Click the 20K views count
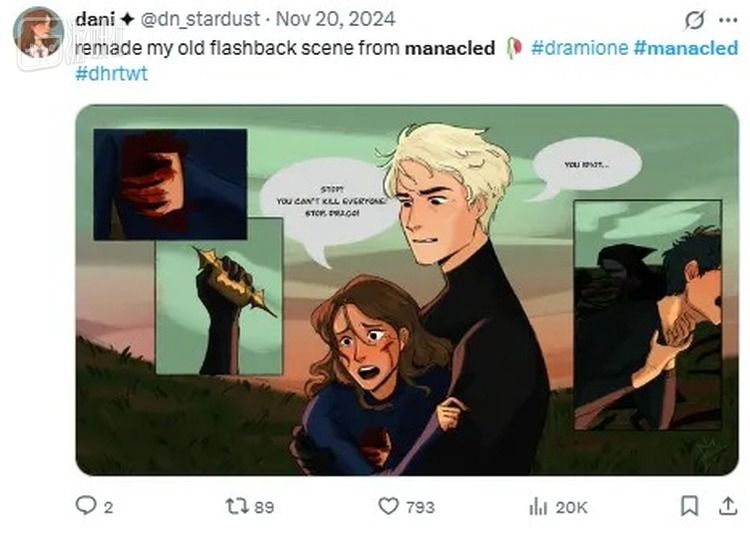 pyautogui.click(x=571, y=507)
